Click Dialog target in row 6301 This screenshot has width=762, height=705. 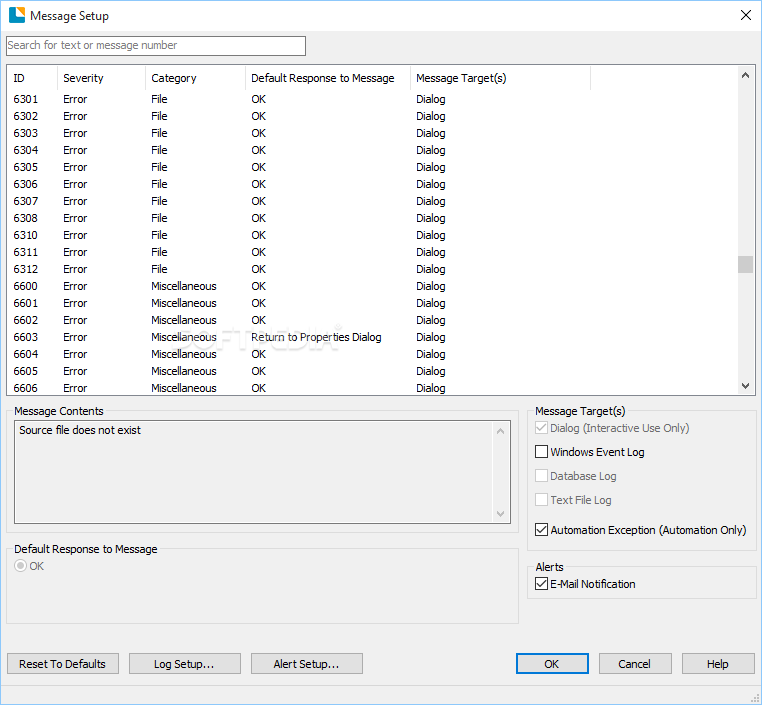click(431, 99)
